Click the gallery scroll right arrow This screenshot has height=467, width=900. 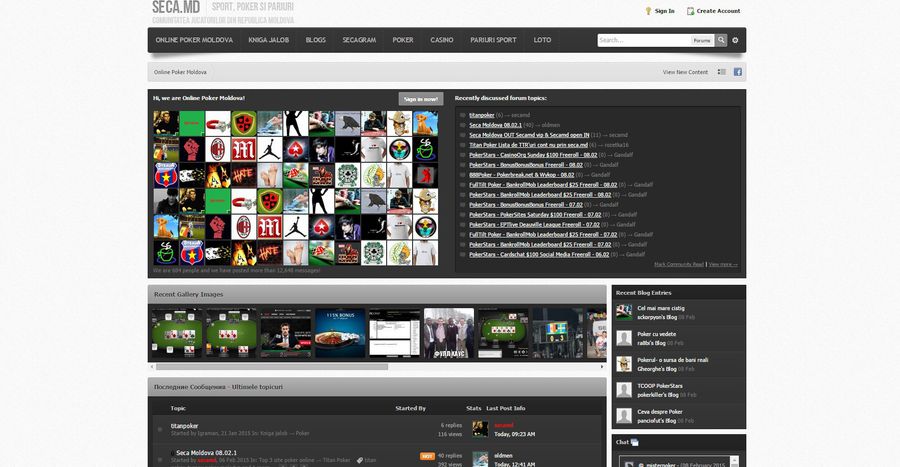[602, 367]
